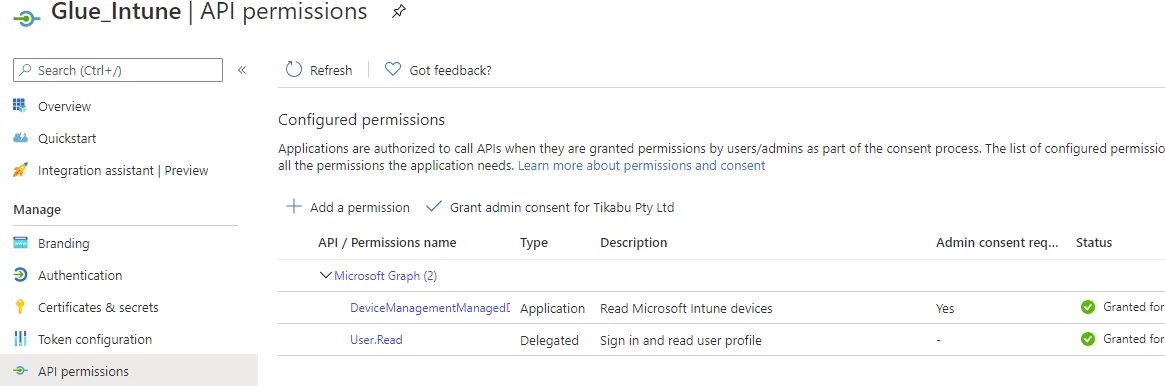Screen dimensions: 1165x386
Task: Click the Certificates & secrets key icon
Action: (x=20, y=307)
